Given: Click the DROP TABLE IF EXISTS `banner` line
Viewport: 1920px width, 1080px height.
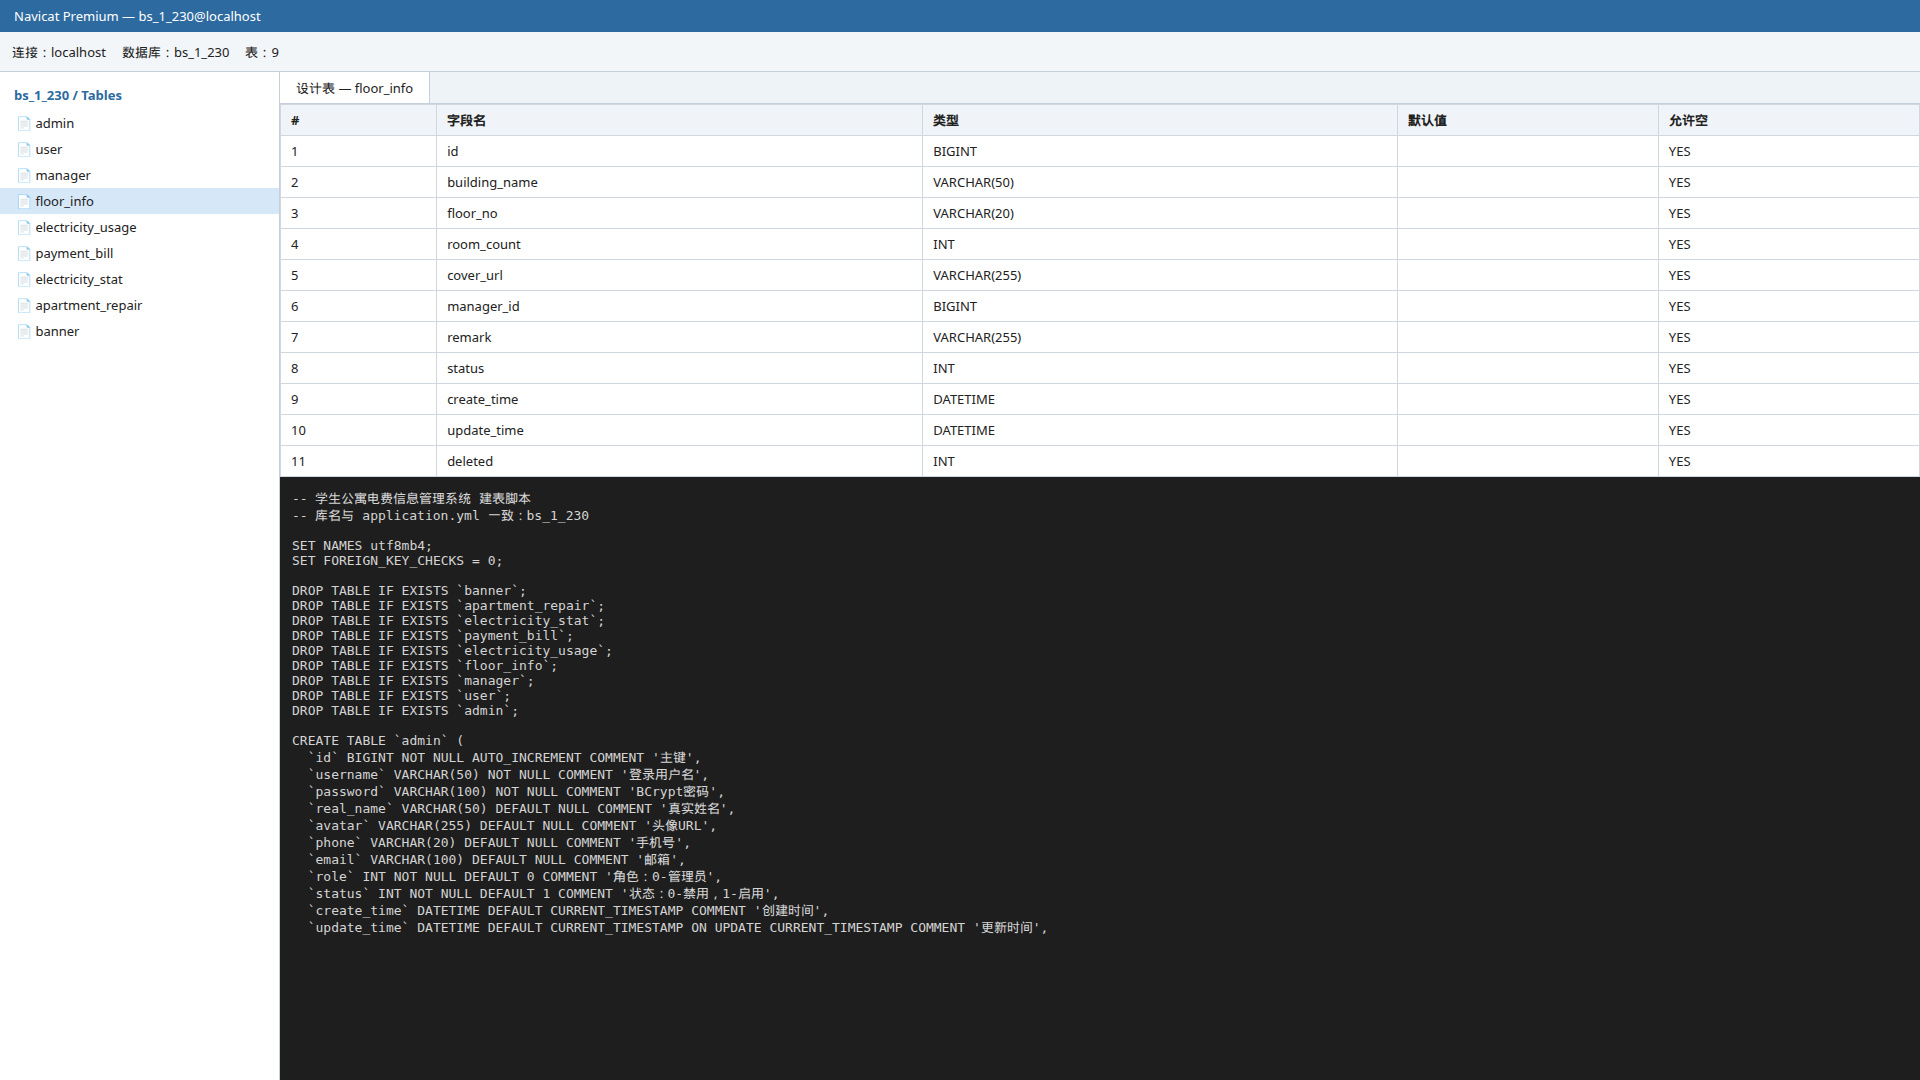Looking at the screenshot, I should pyautogui.click(x=409, y=591).
